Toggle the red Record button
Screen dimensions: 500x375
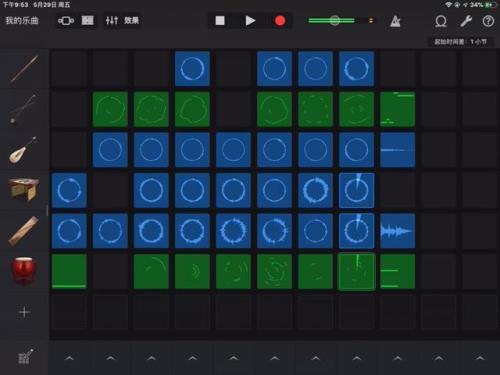280,21
